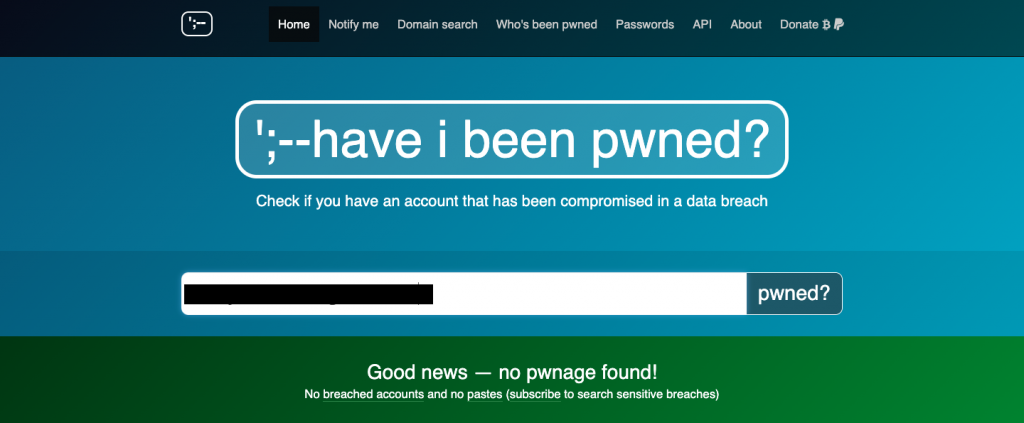Submit search with the pwned? button
1024x423 pixels.
794,294
